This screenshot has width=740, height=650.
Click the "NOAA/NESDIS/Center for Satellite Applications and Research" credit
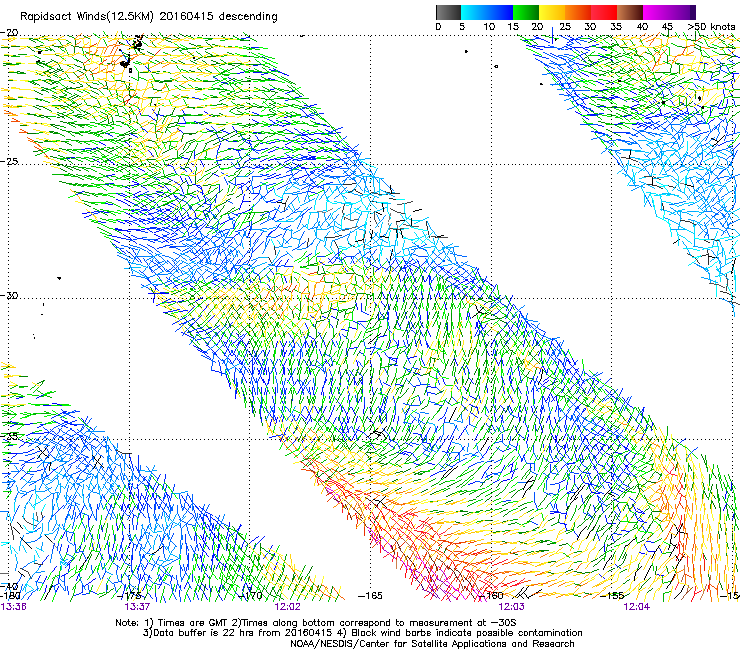click(x=432, y=644)
